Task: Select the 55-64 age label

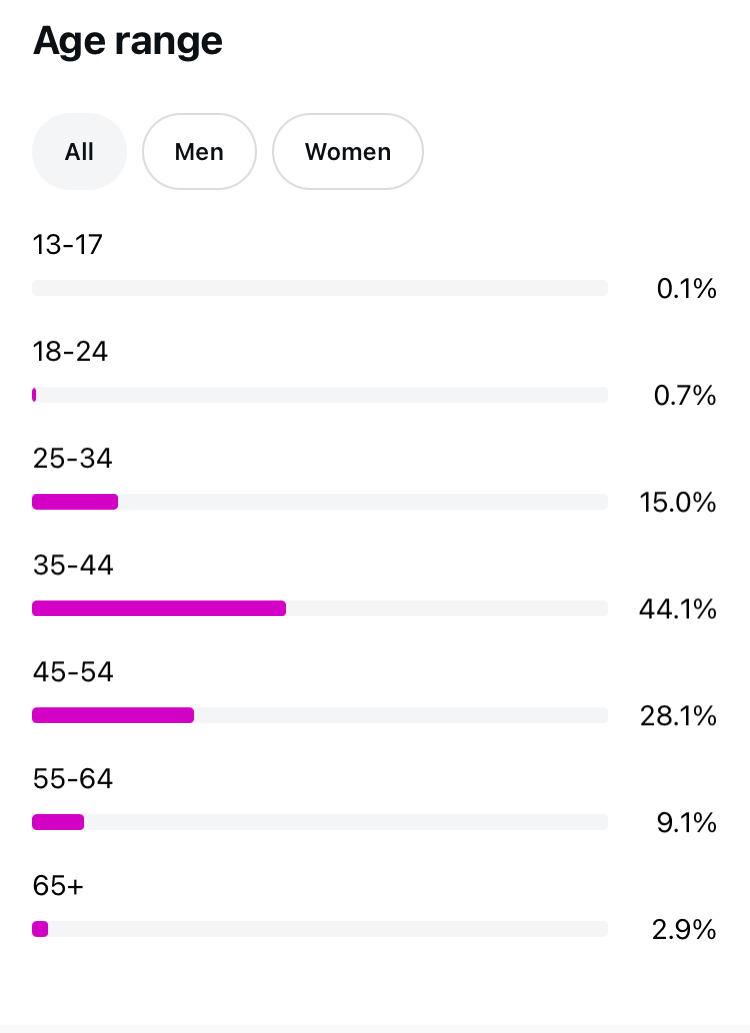Action: [x=73, y=779]
